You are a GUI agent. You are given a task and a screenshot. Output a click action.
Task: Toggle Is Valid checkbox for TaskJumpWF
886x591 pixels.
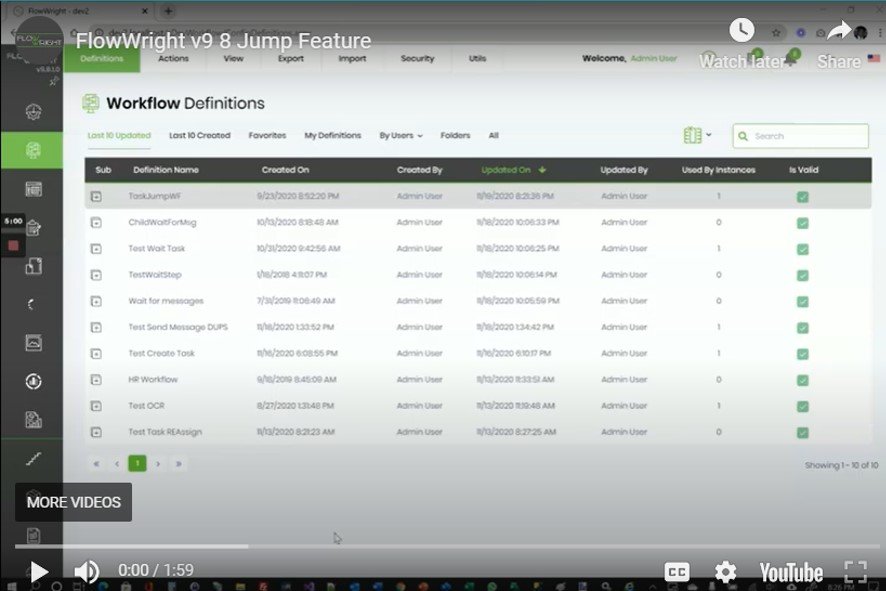[803, 197]
